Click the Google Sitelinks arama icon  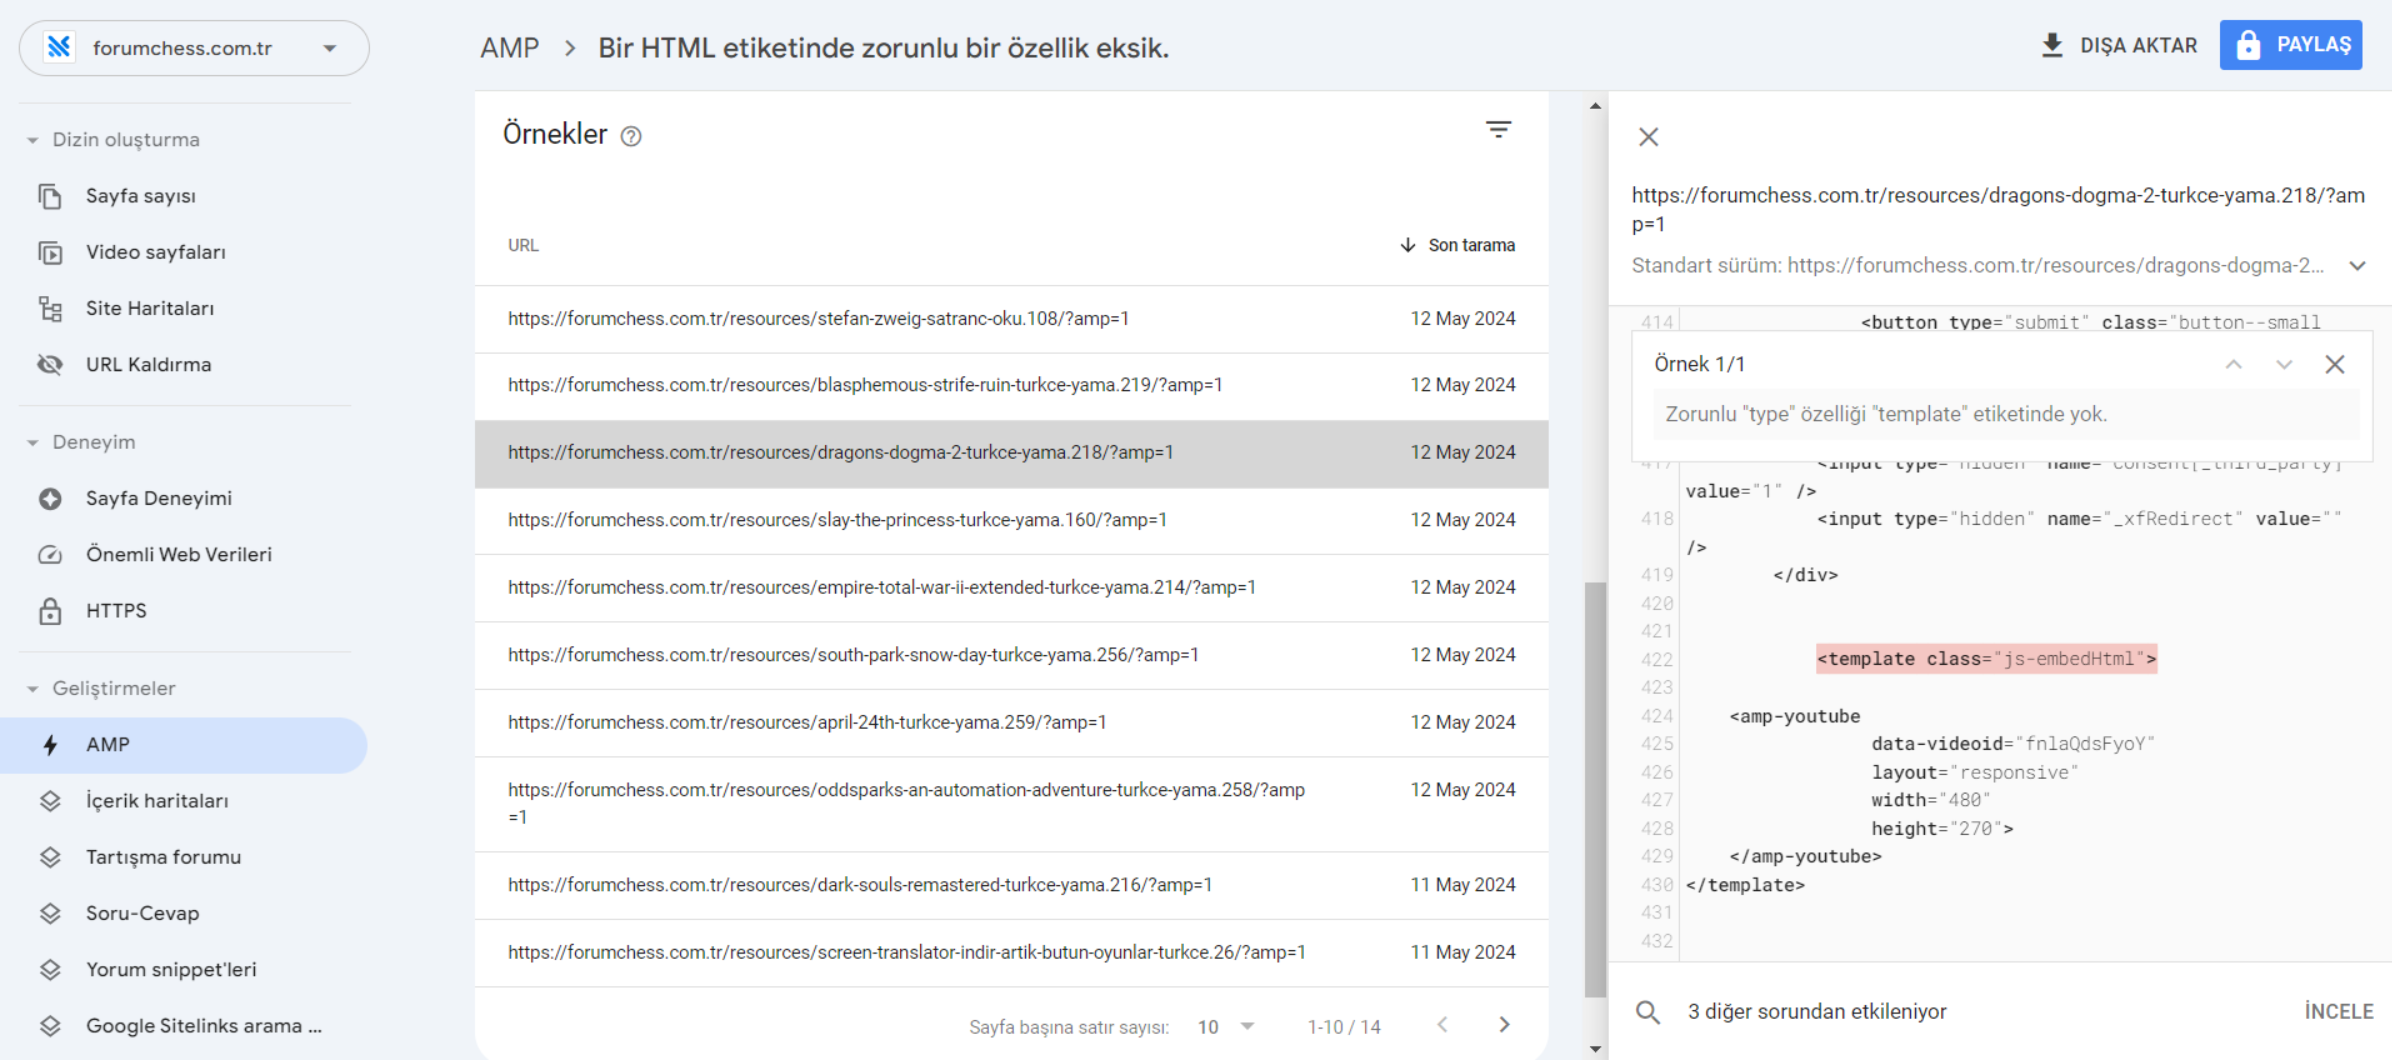(50, 1025)
